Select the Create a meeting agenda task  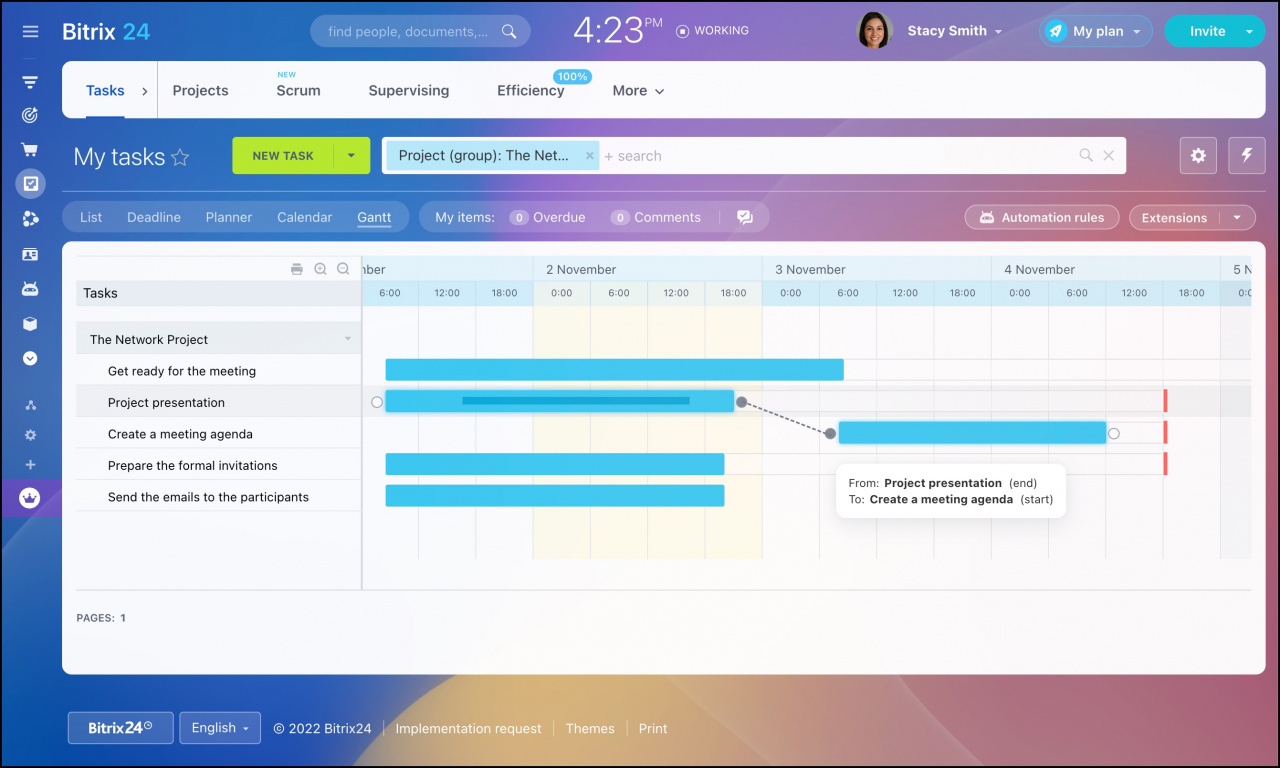180,434
